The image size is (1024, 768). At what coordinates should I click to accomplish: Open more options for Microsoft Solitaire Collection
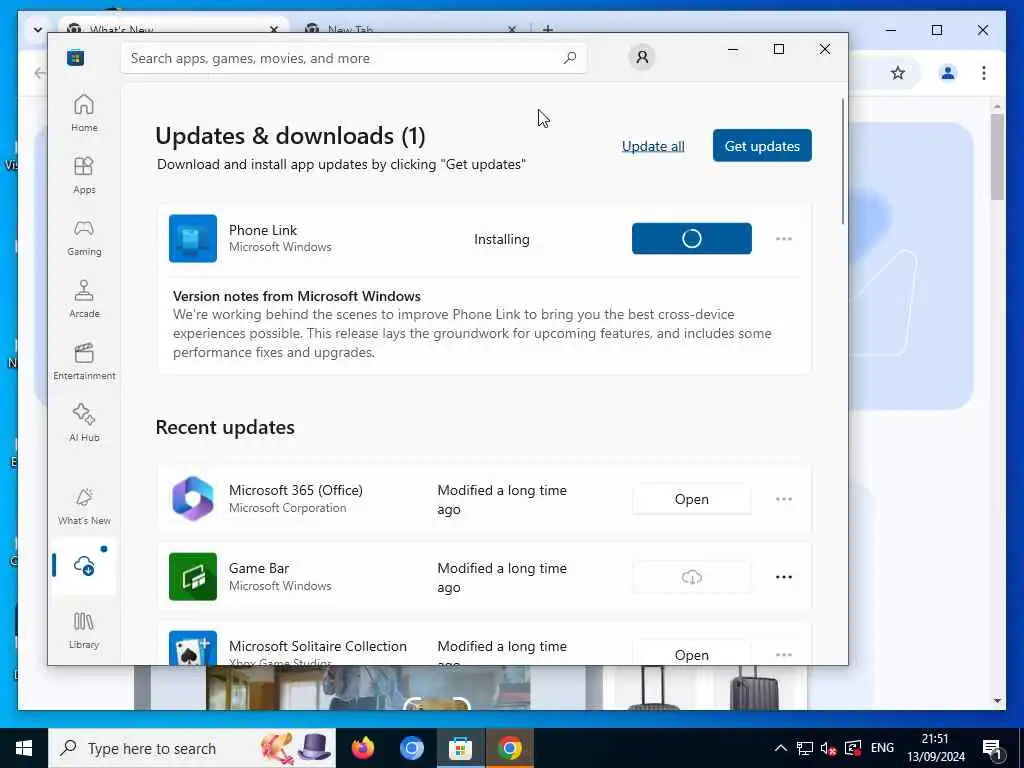pyautogui.click(x=784, y=654)
